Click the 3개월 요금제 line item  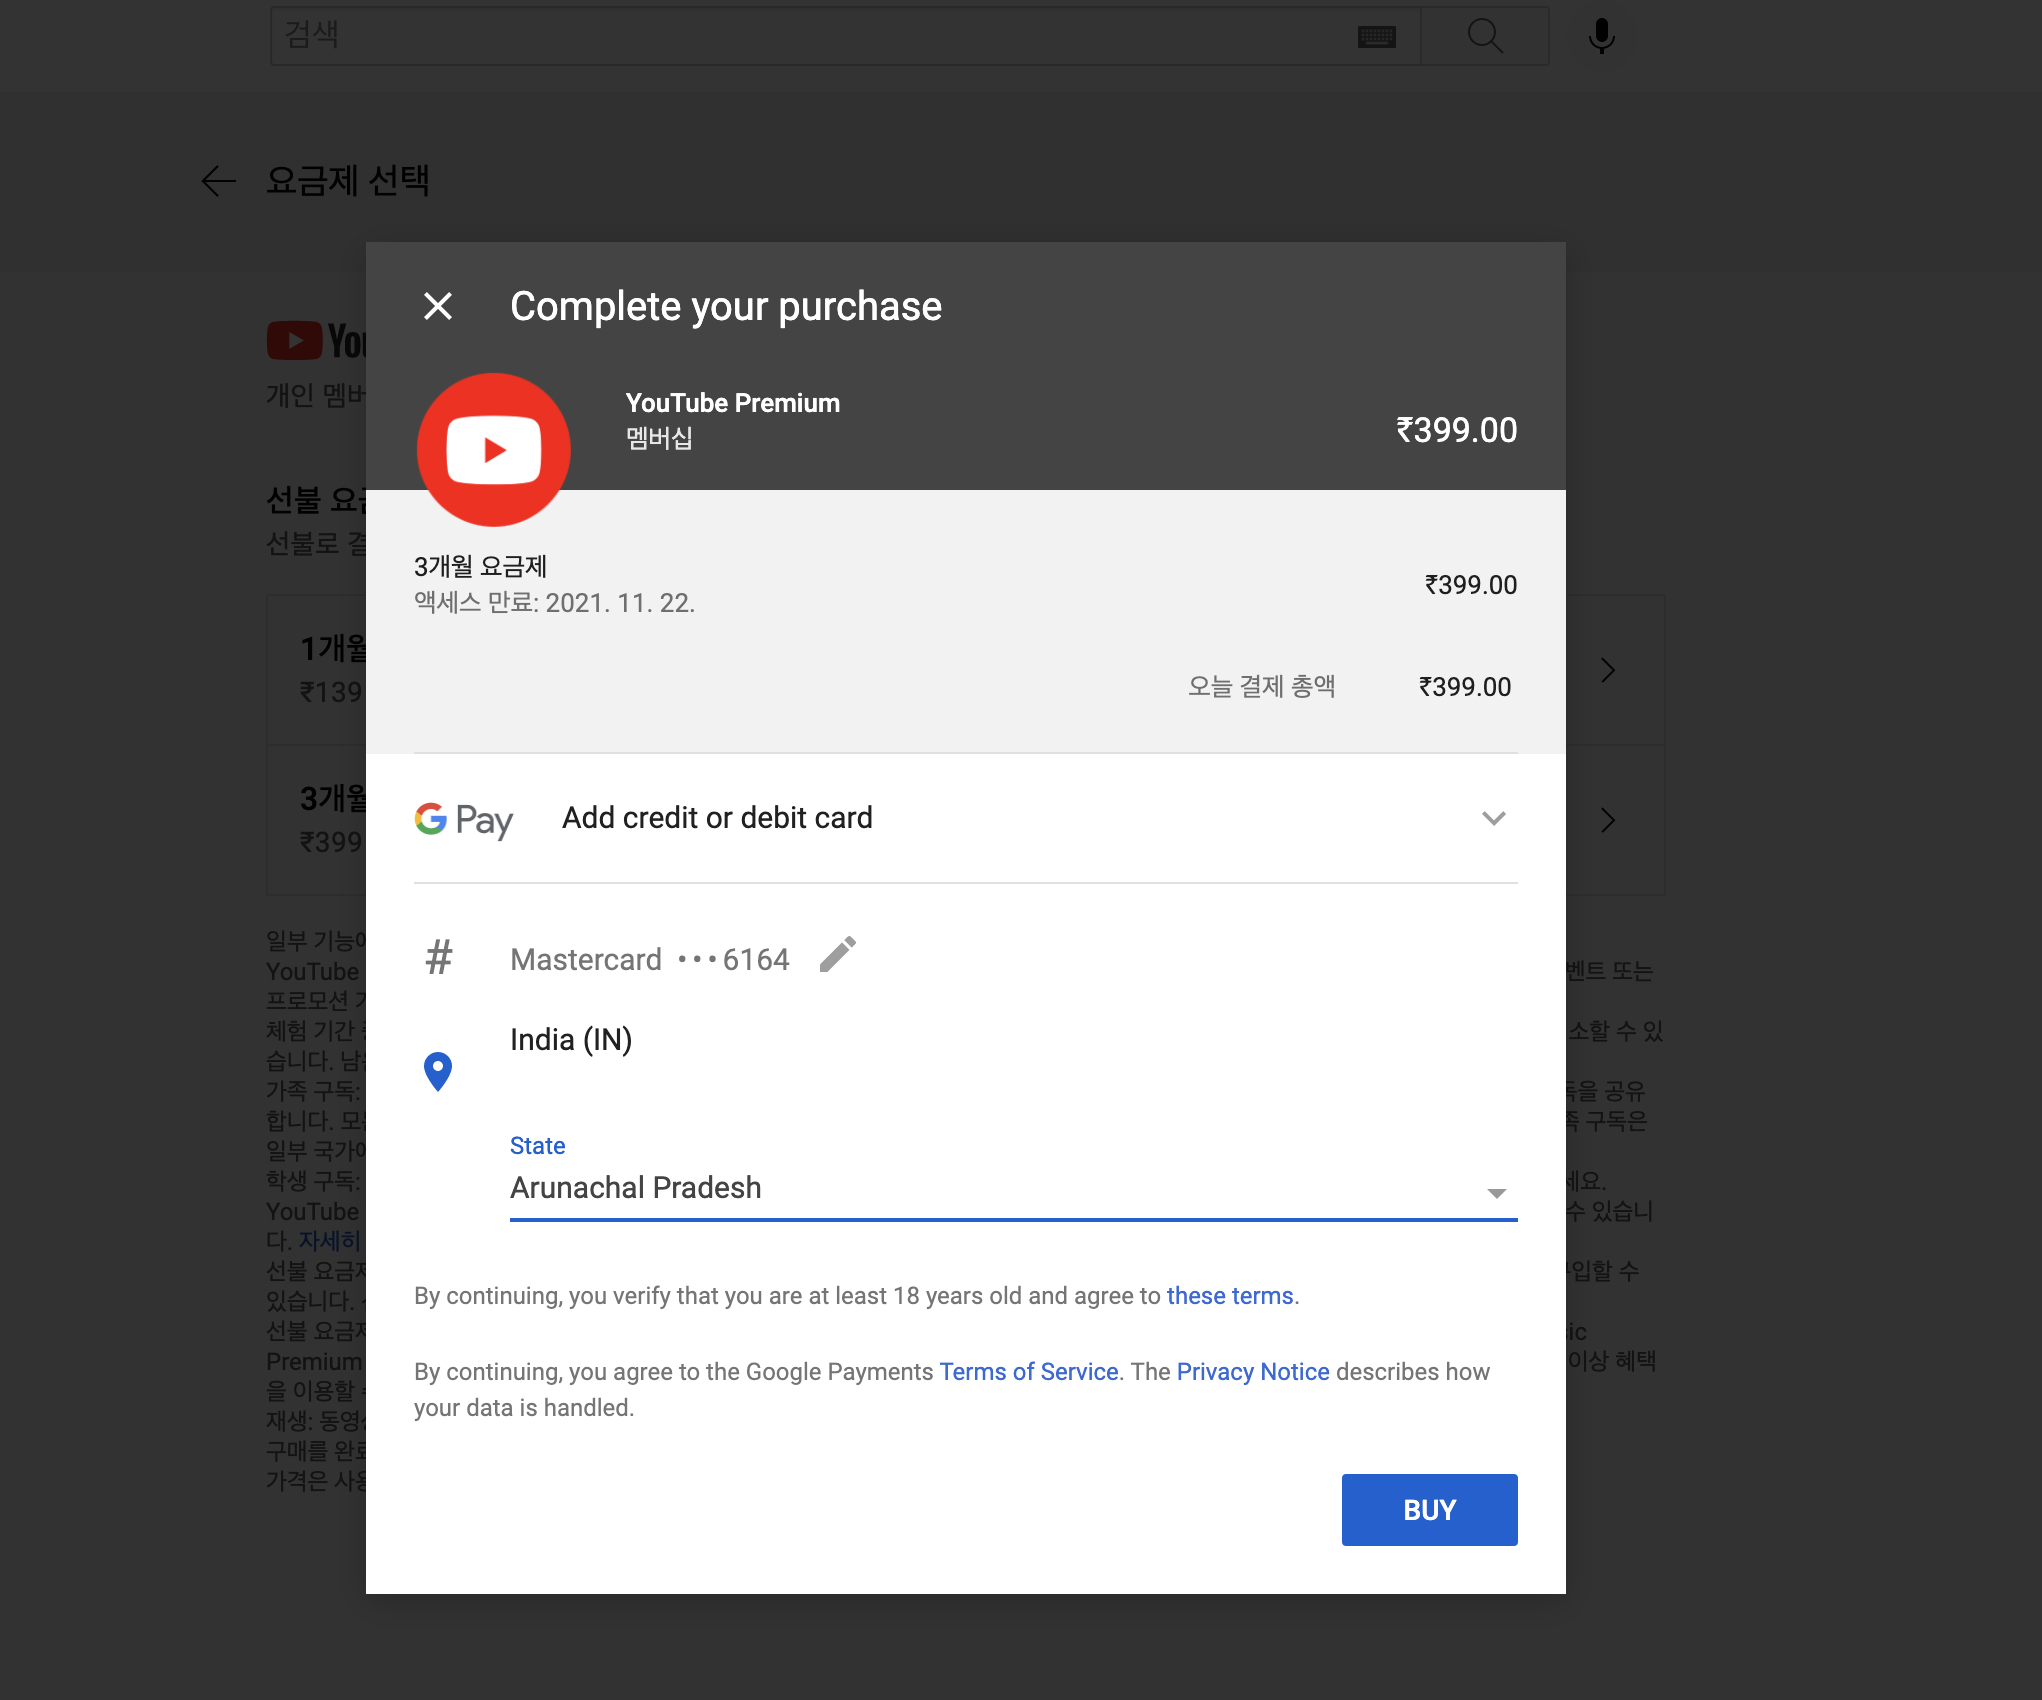(480, 567)
